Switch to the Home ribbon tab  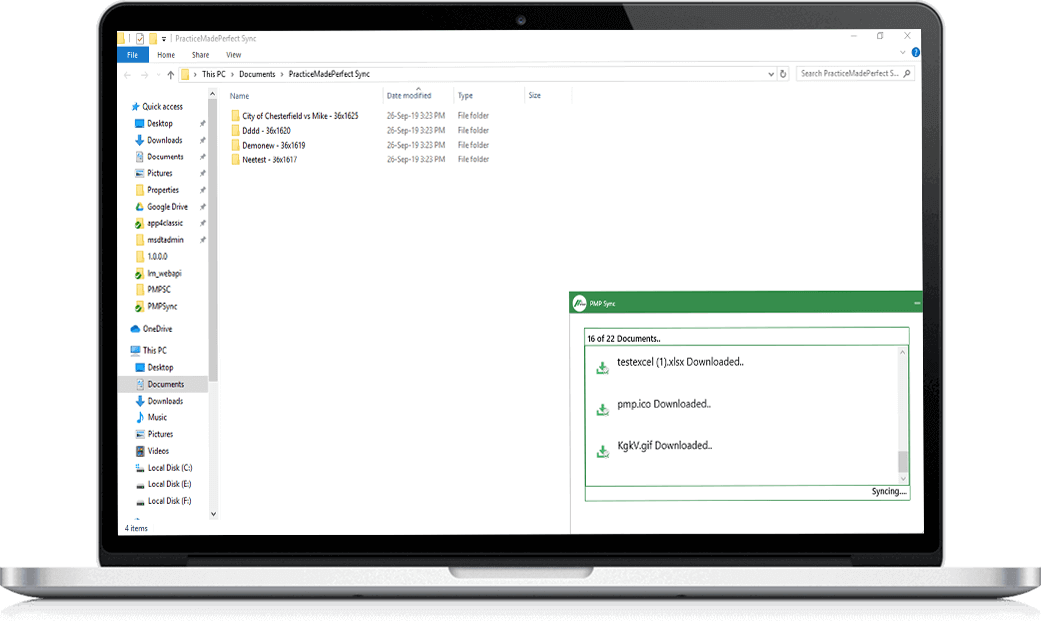point(166,55)
